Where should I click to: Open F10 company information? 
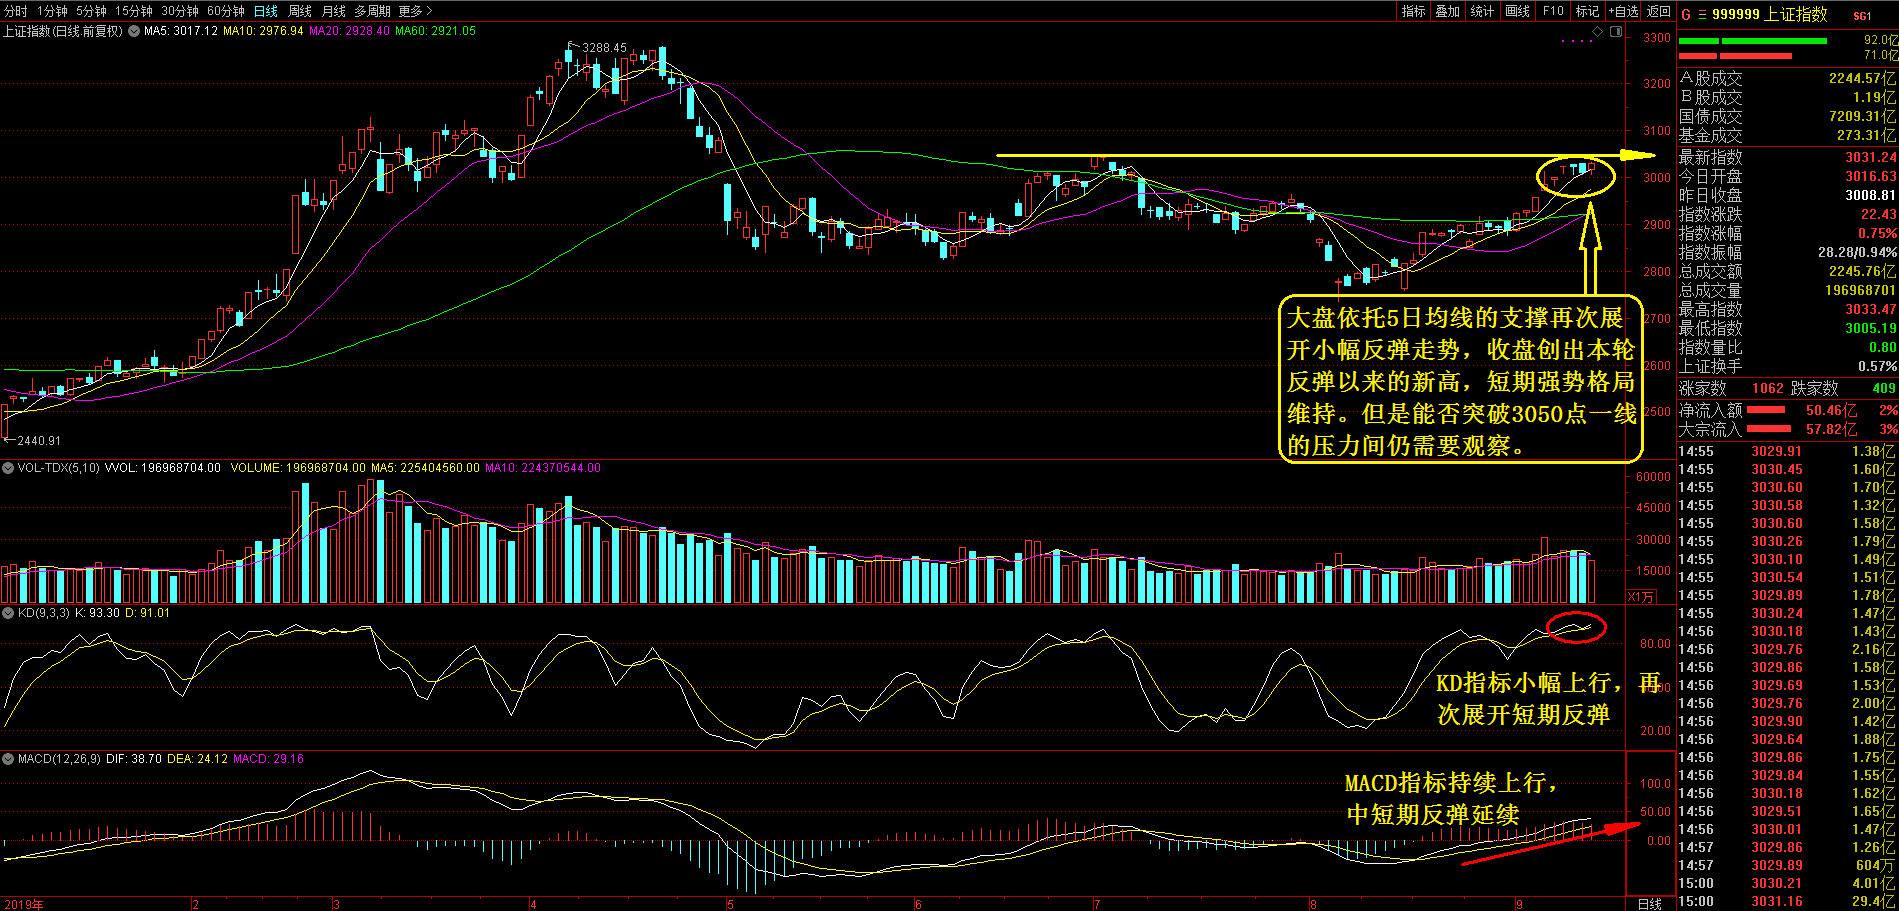(x=1553, y=11)
